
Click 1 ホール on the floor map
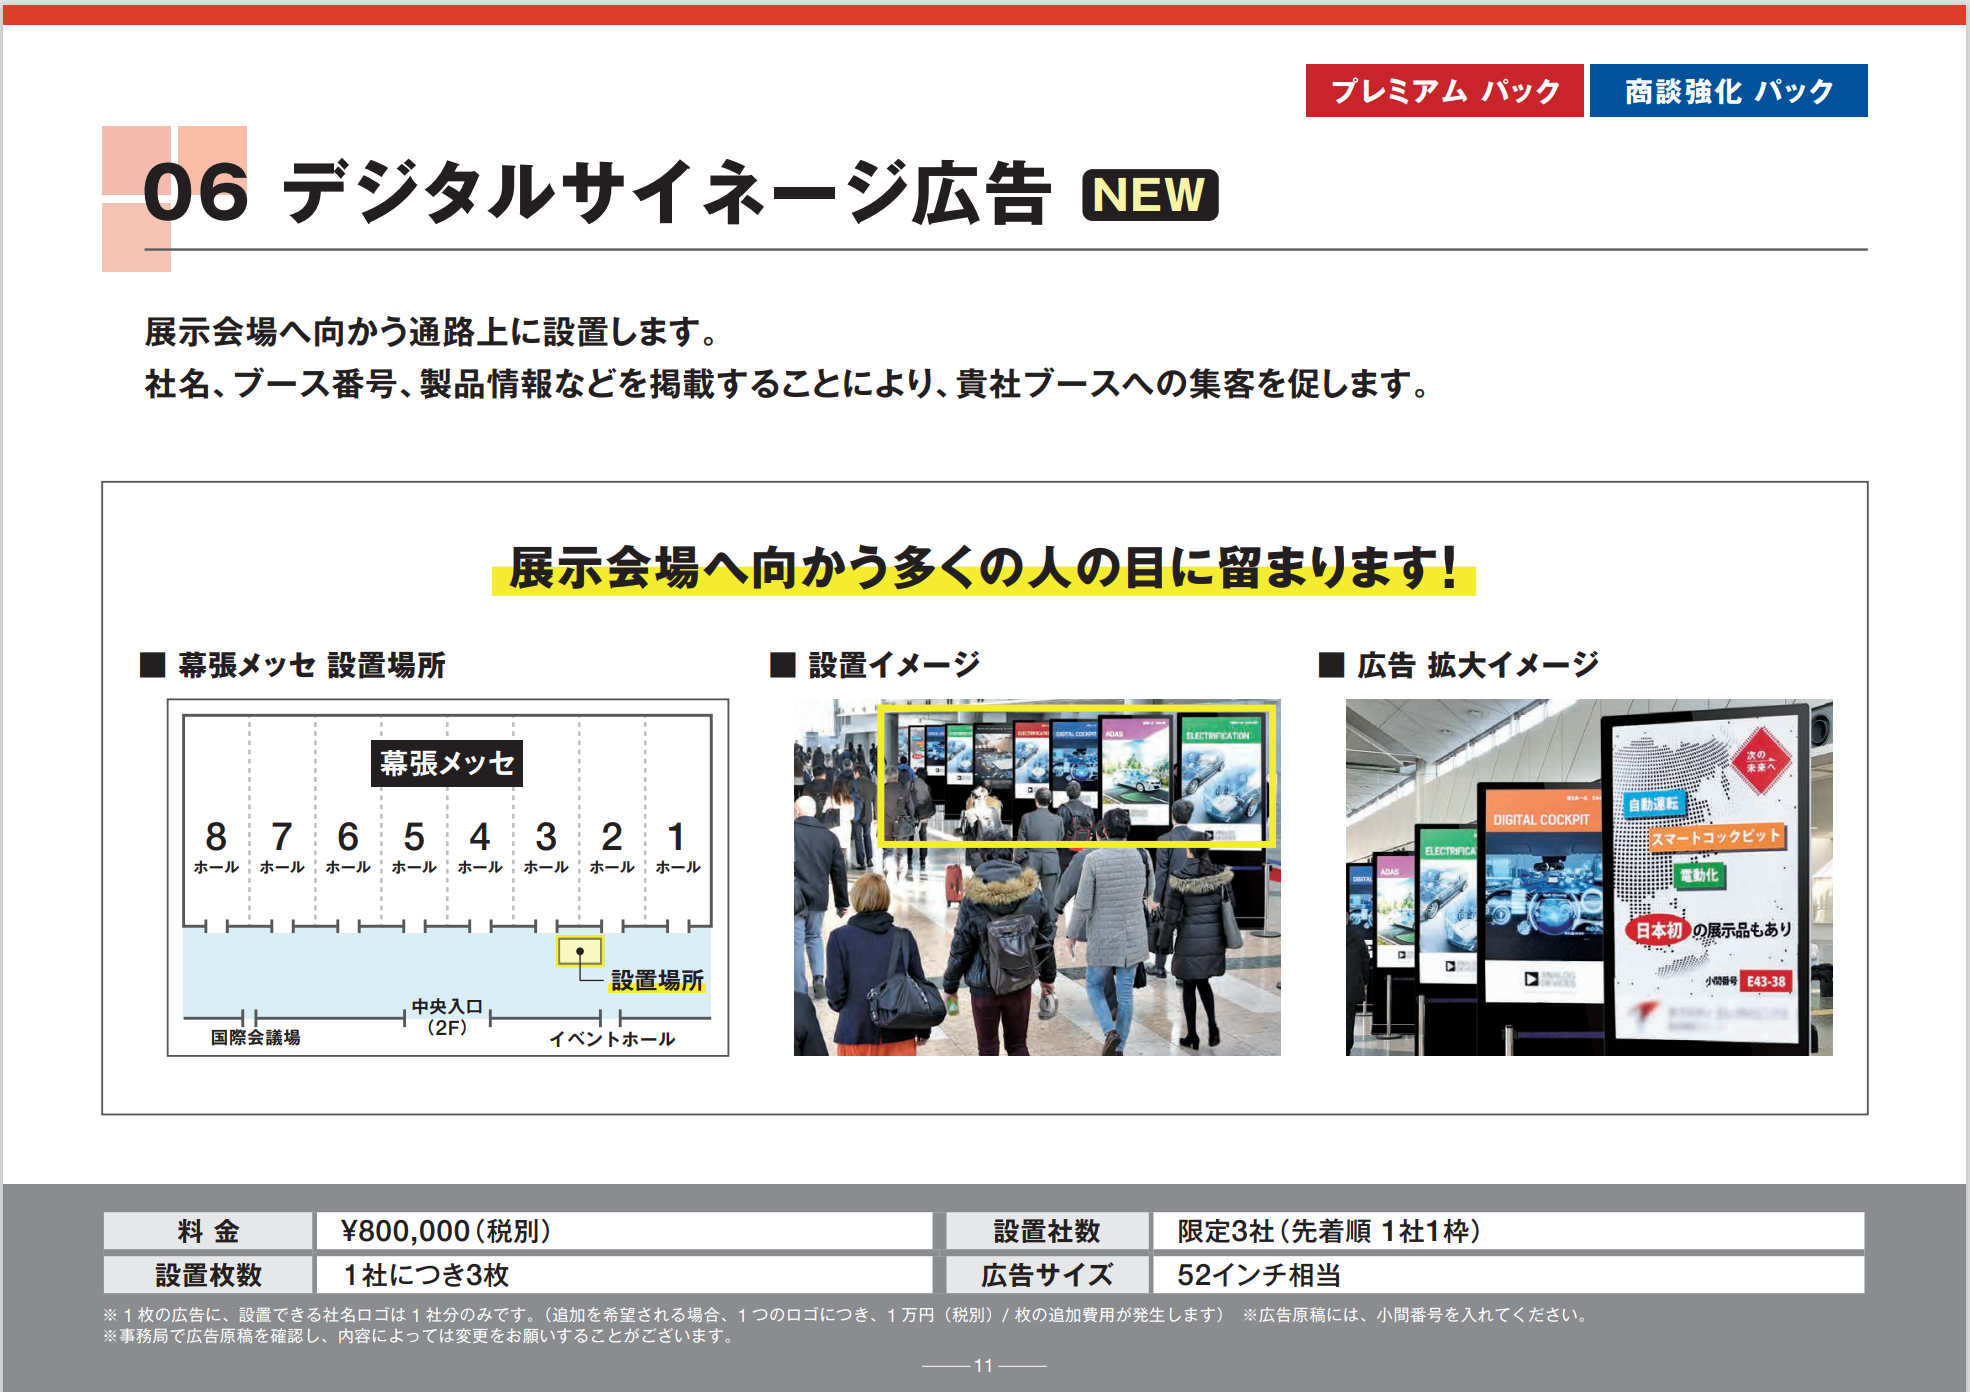click(x=678, y=846)
